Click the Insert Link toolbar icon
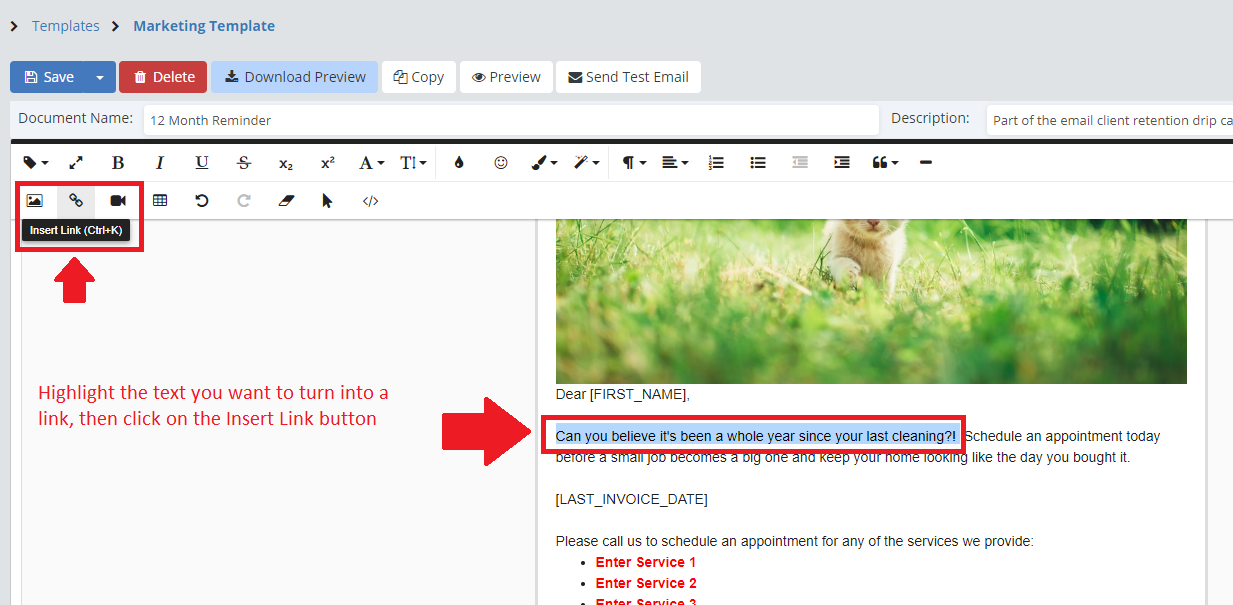 [76, 201]
